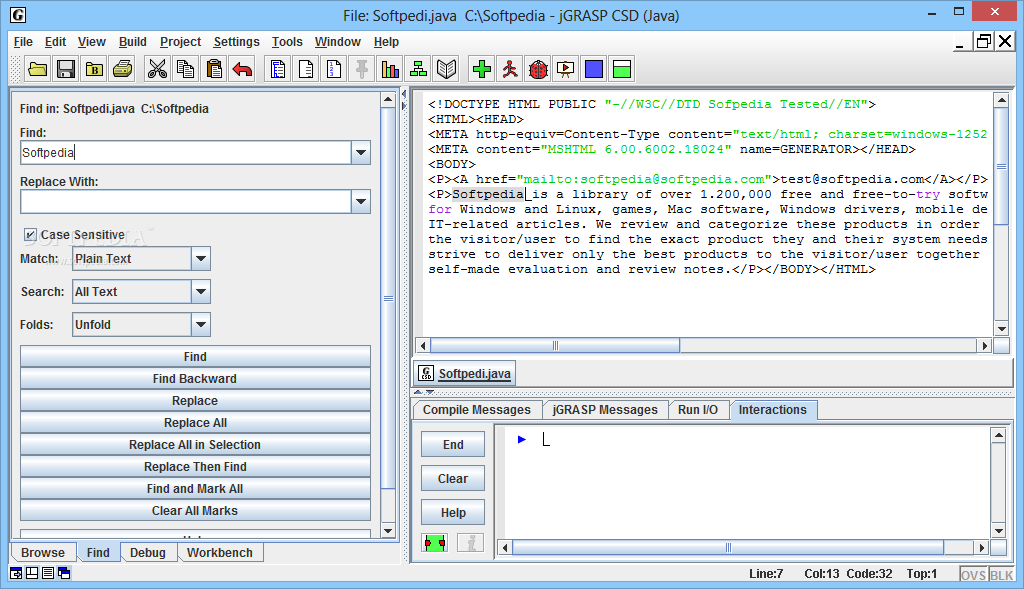Click the Find button
Image resolution: width=1024 pixels, height=589 pixels.
[x=195, y=357]
